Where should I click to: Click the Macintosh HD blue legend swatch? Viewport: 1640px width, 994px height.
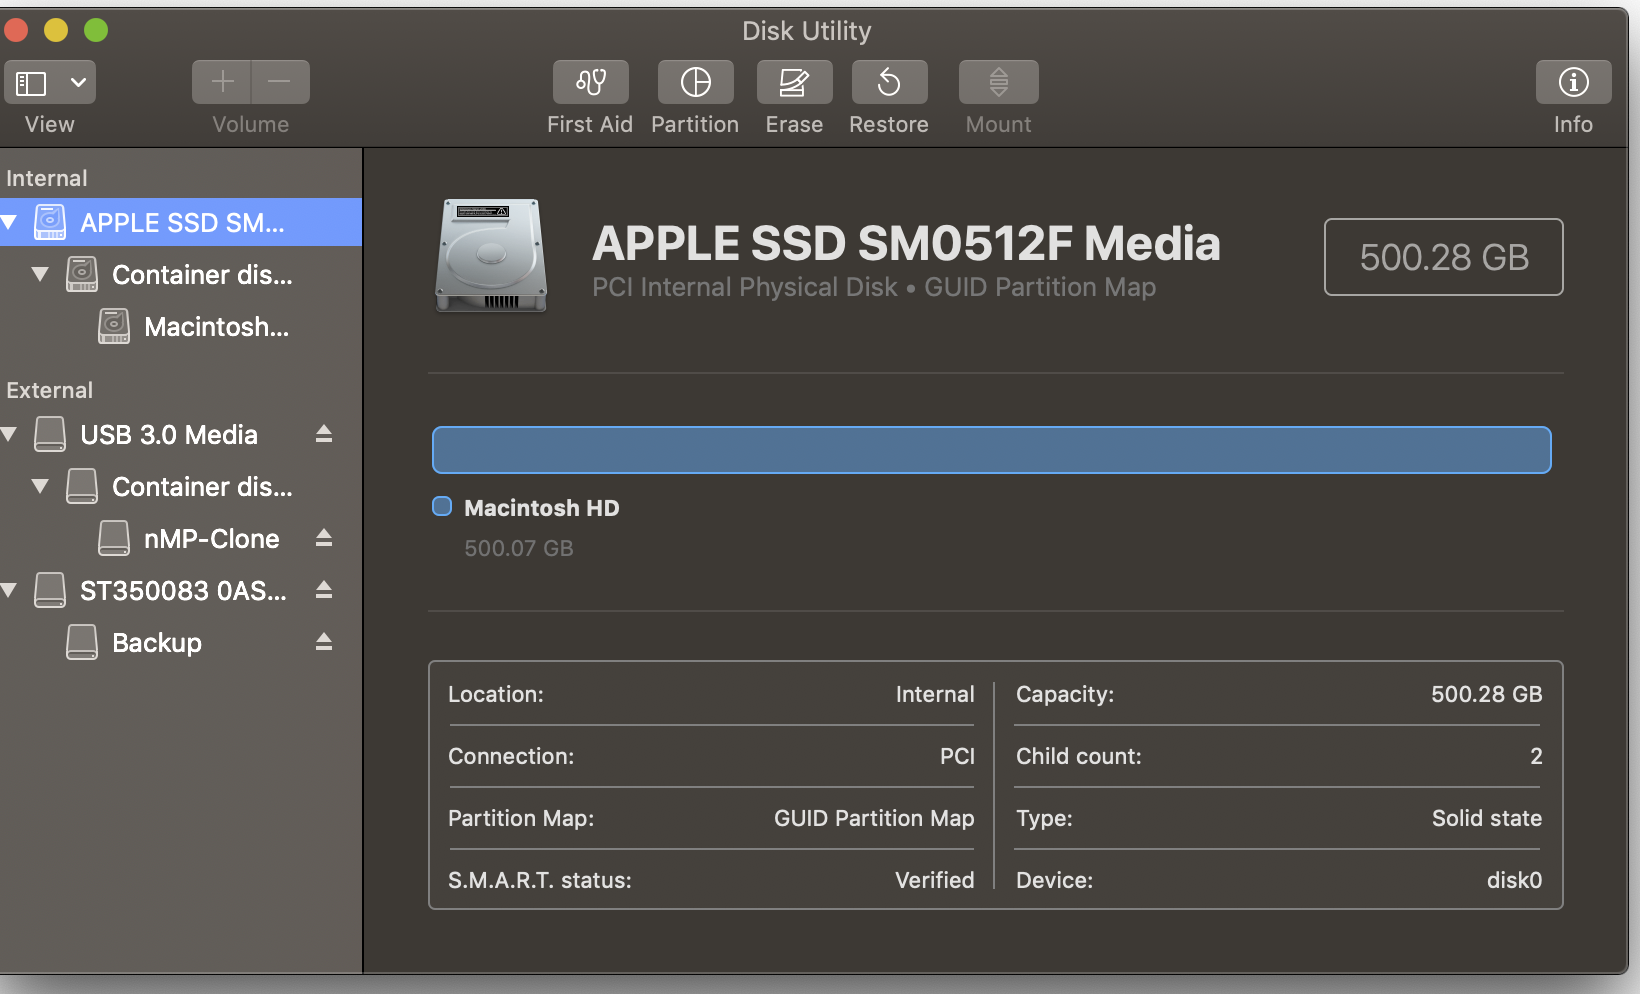pyautogui.click(x=442, y=506)
